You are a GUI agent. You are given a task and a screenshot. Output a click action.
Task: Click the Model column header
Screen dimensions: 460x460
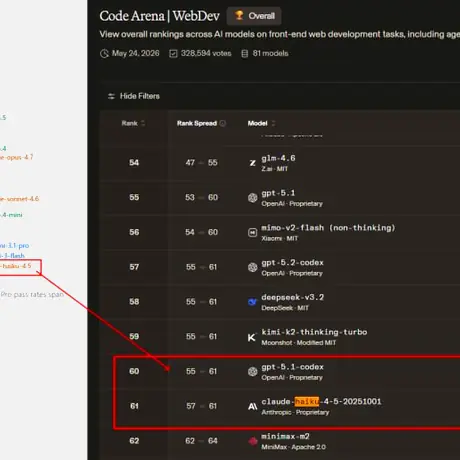pos(257,123)
